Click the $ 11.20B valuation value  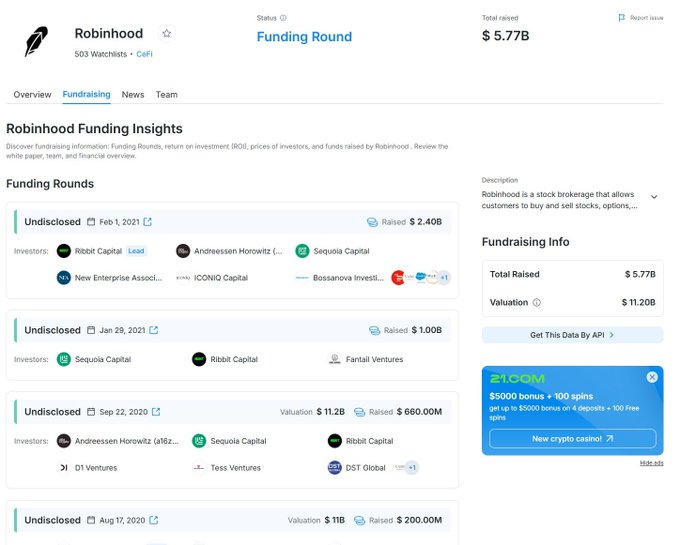point(638,303)
